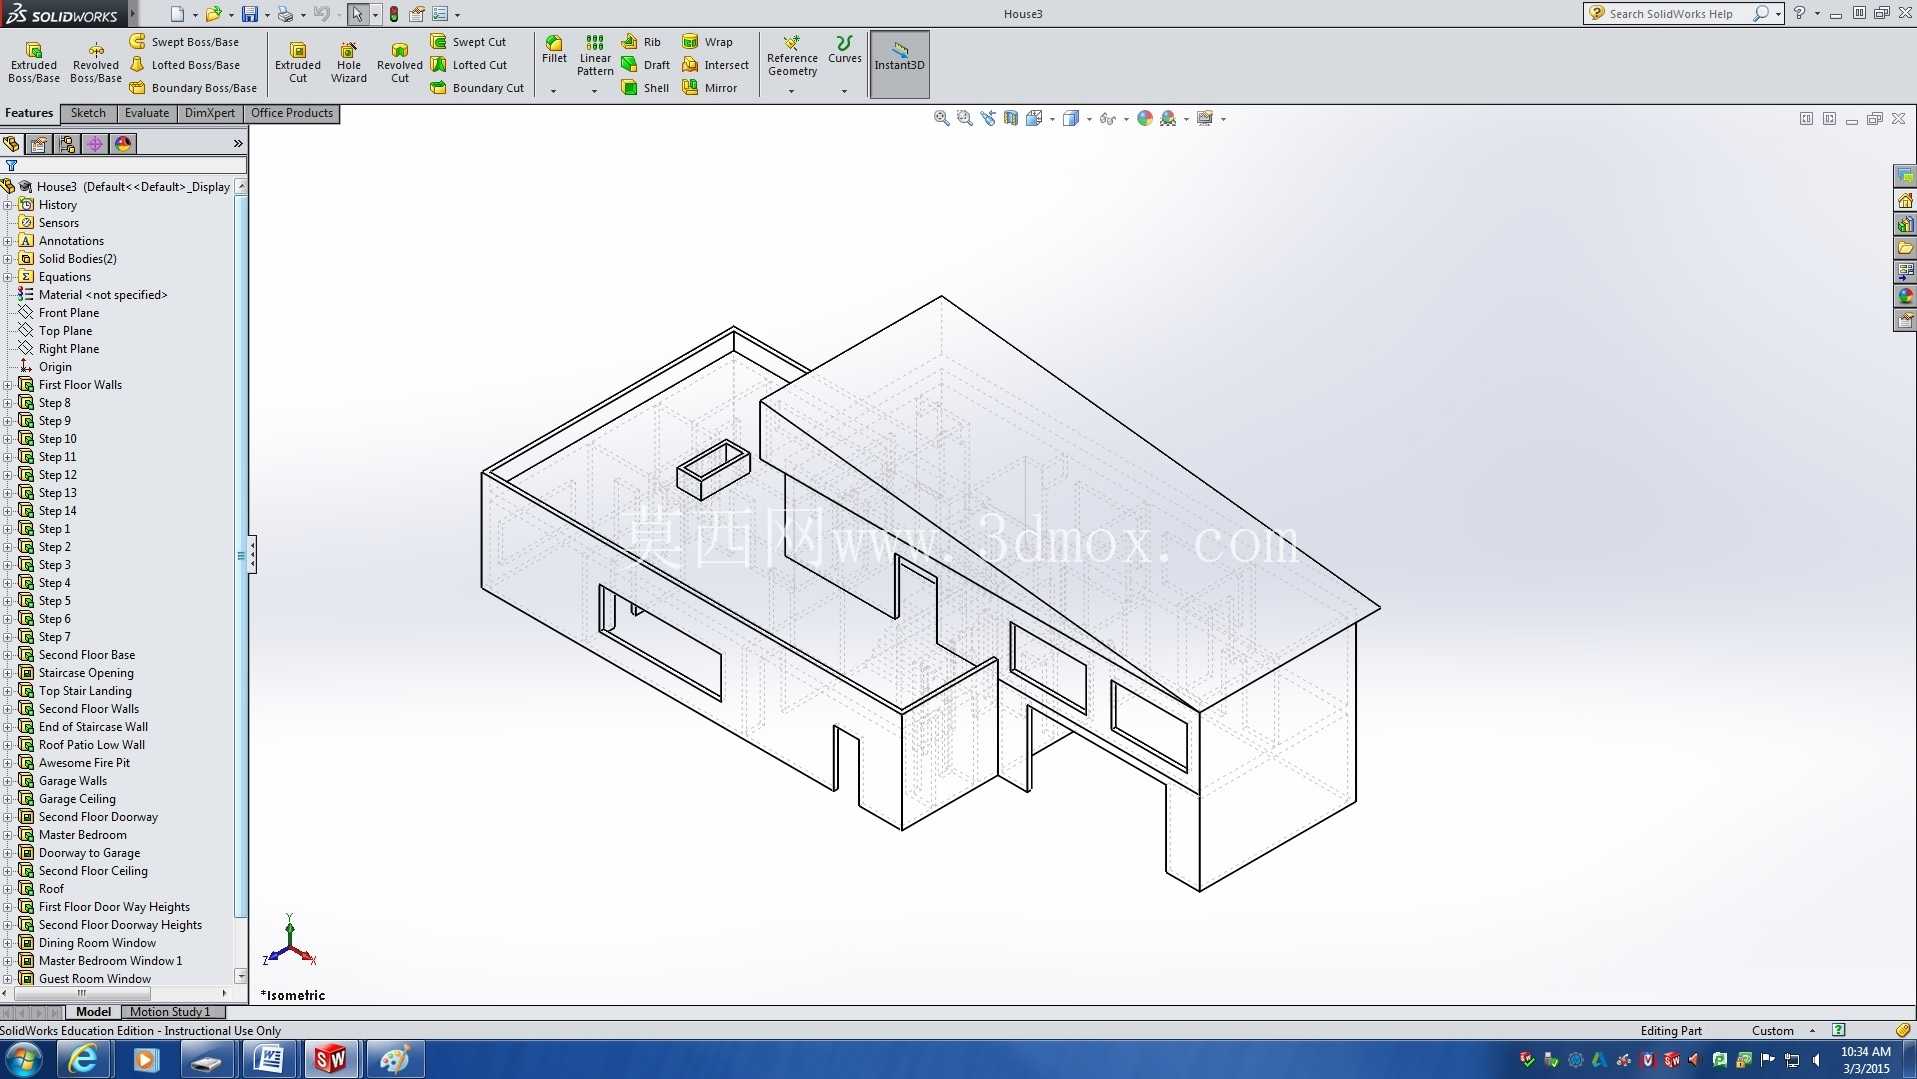Open Microsoft Word from the taskbar

click(268, 1059)
